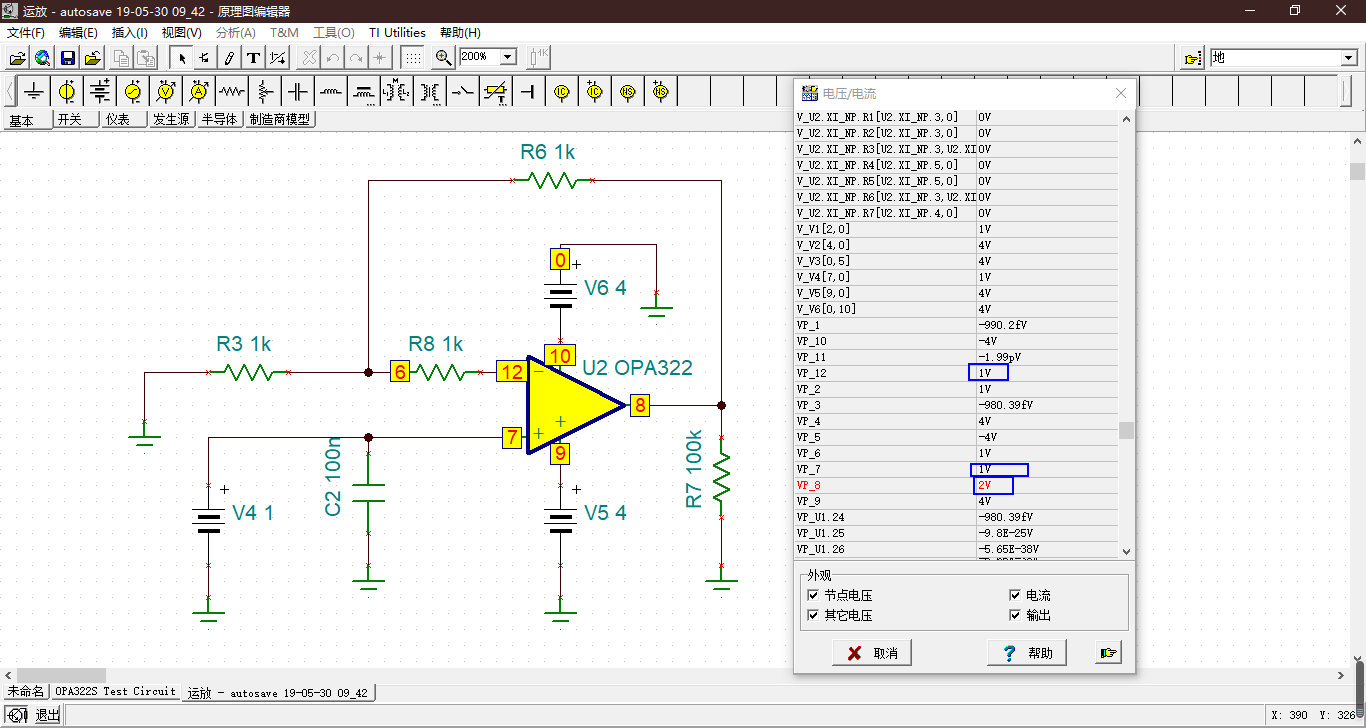
Task: Switch to 半导体 component tab
Action: (x=219, y=120)
